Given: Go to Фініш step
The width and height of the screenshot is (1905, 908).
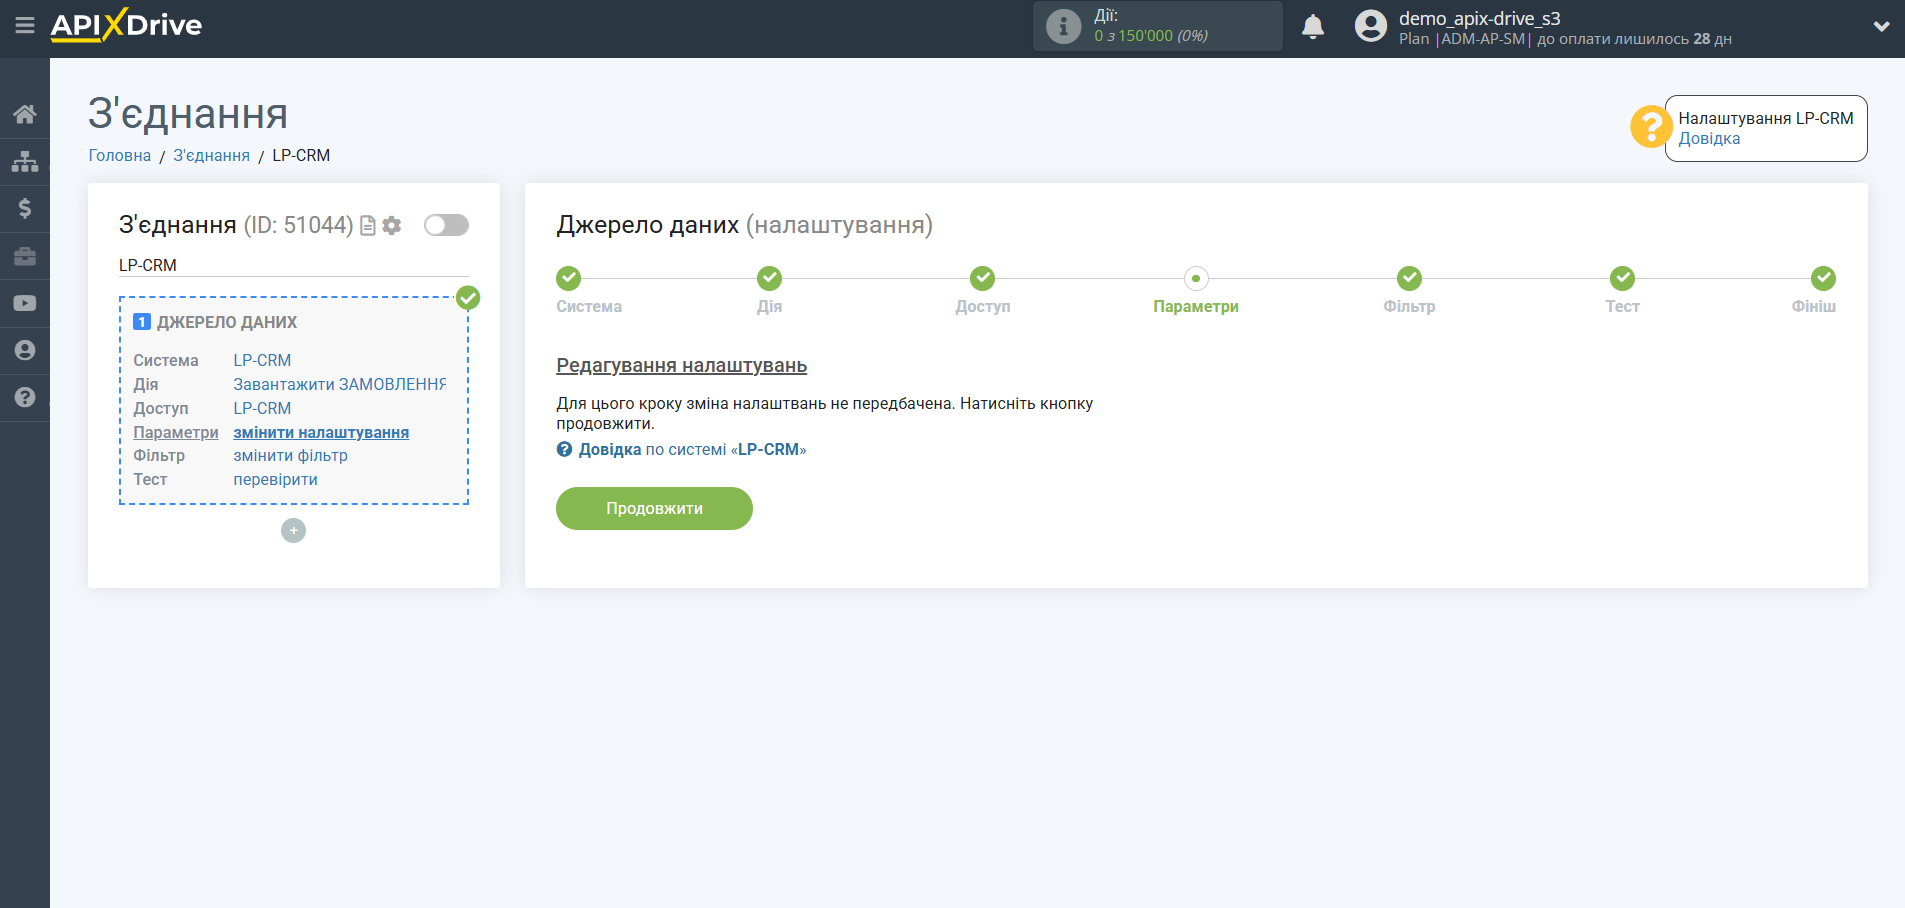Looking at the screenshot, I should 1823,278.
